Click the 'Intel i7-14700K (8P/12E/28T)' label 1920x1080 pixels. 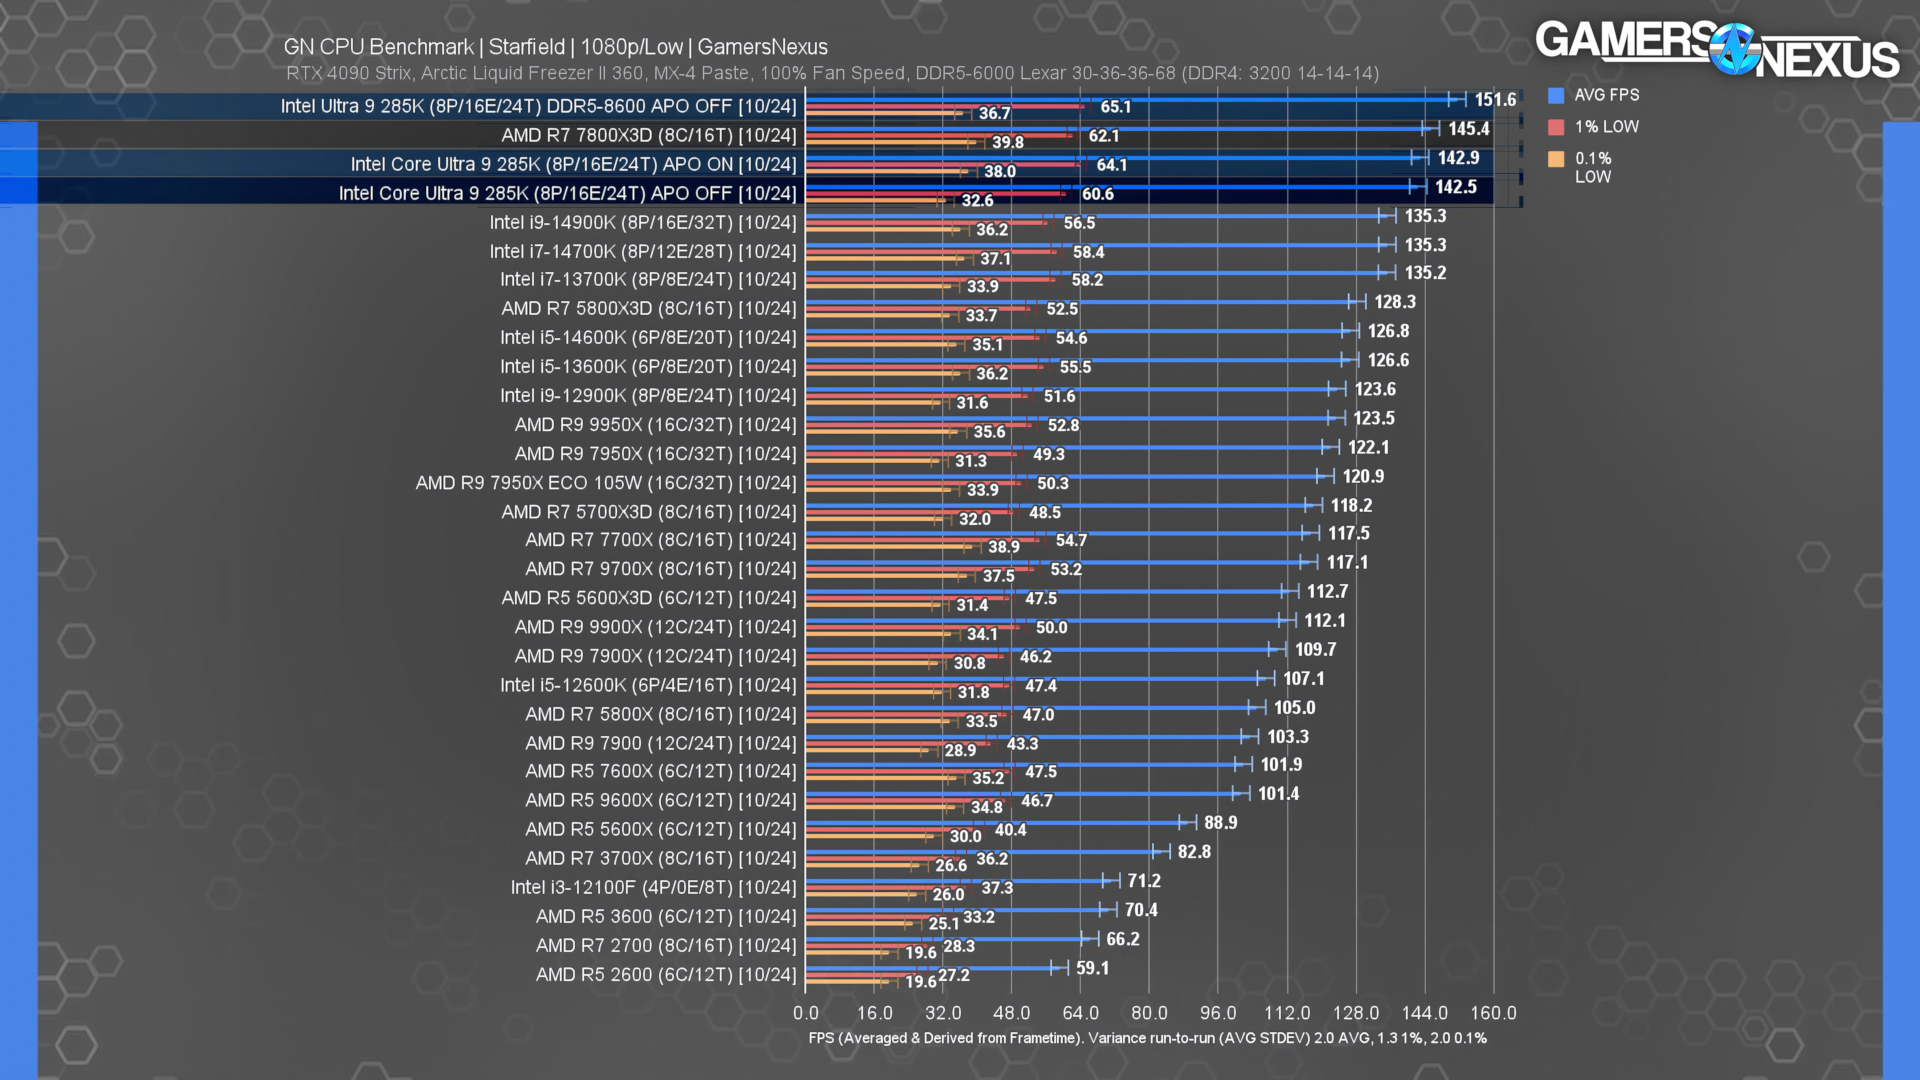643,251
